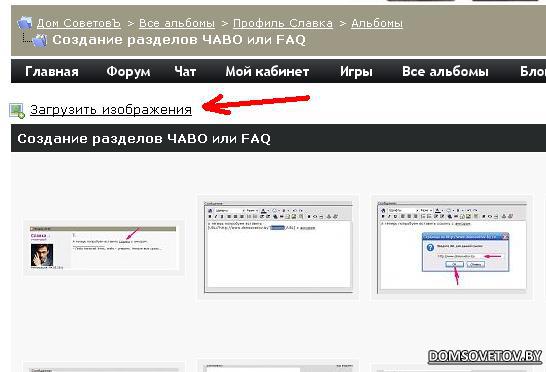Open the partially visible Блог menu item
The image size is (546, 372).
pyautogui.click(x=533, y=71)
